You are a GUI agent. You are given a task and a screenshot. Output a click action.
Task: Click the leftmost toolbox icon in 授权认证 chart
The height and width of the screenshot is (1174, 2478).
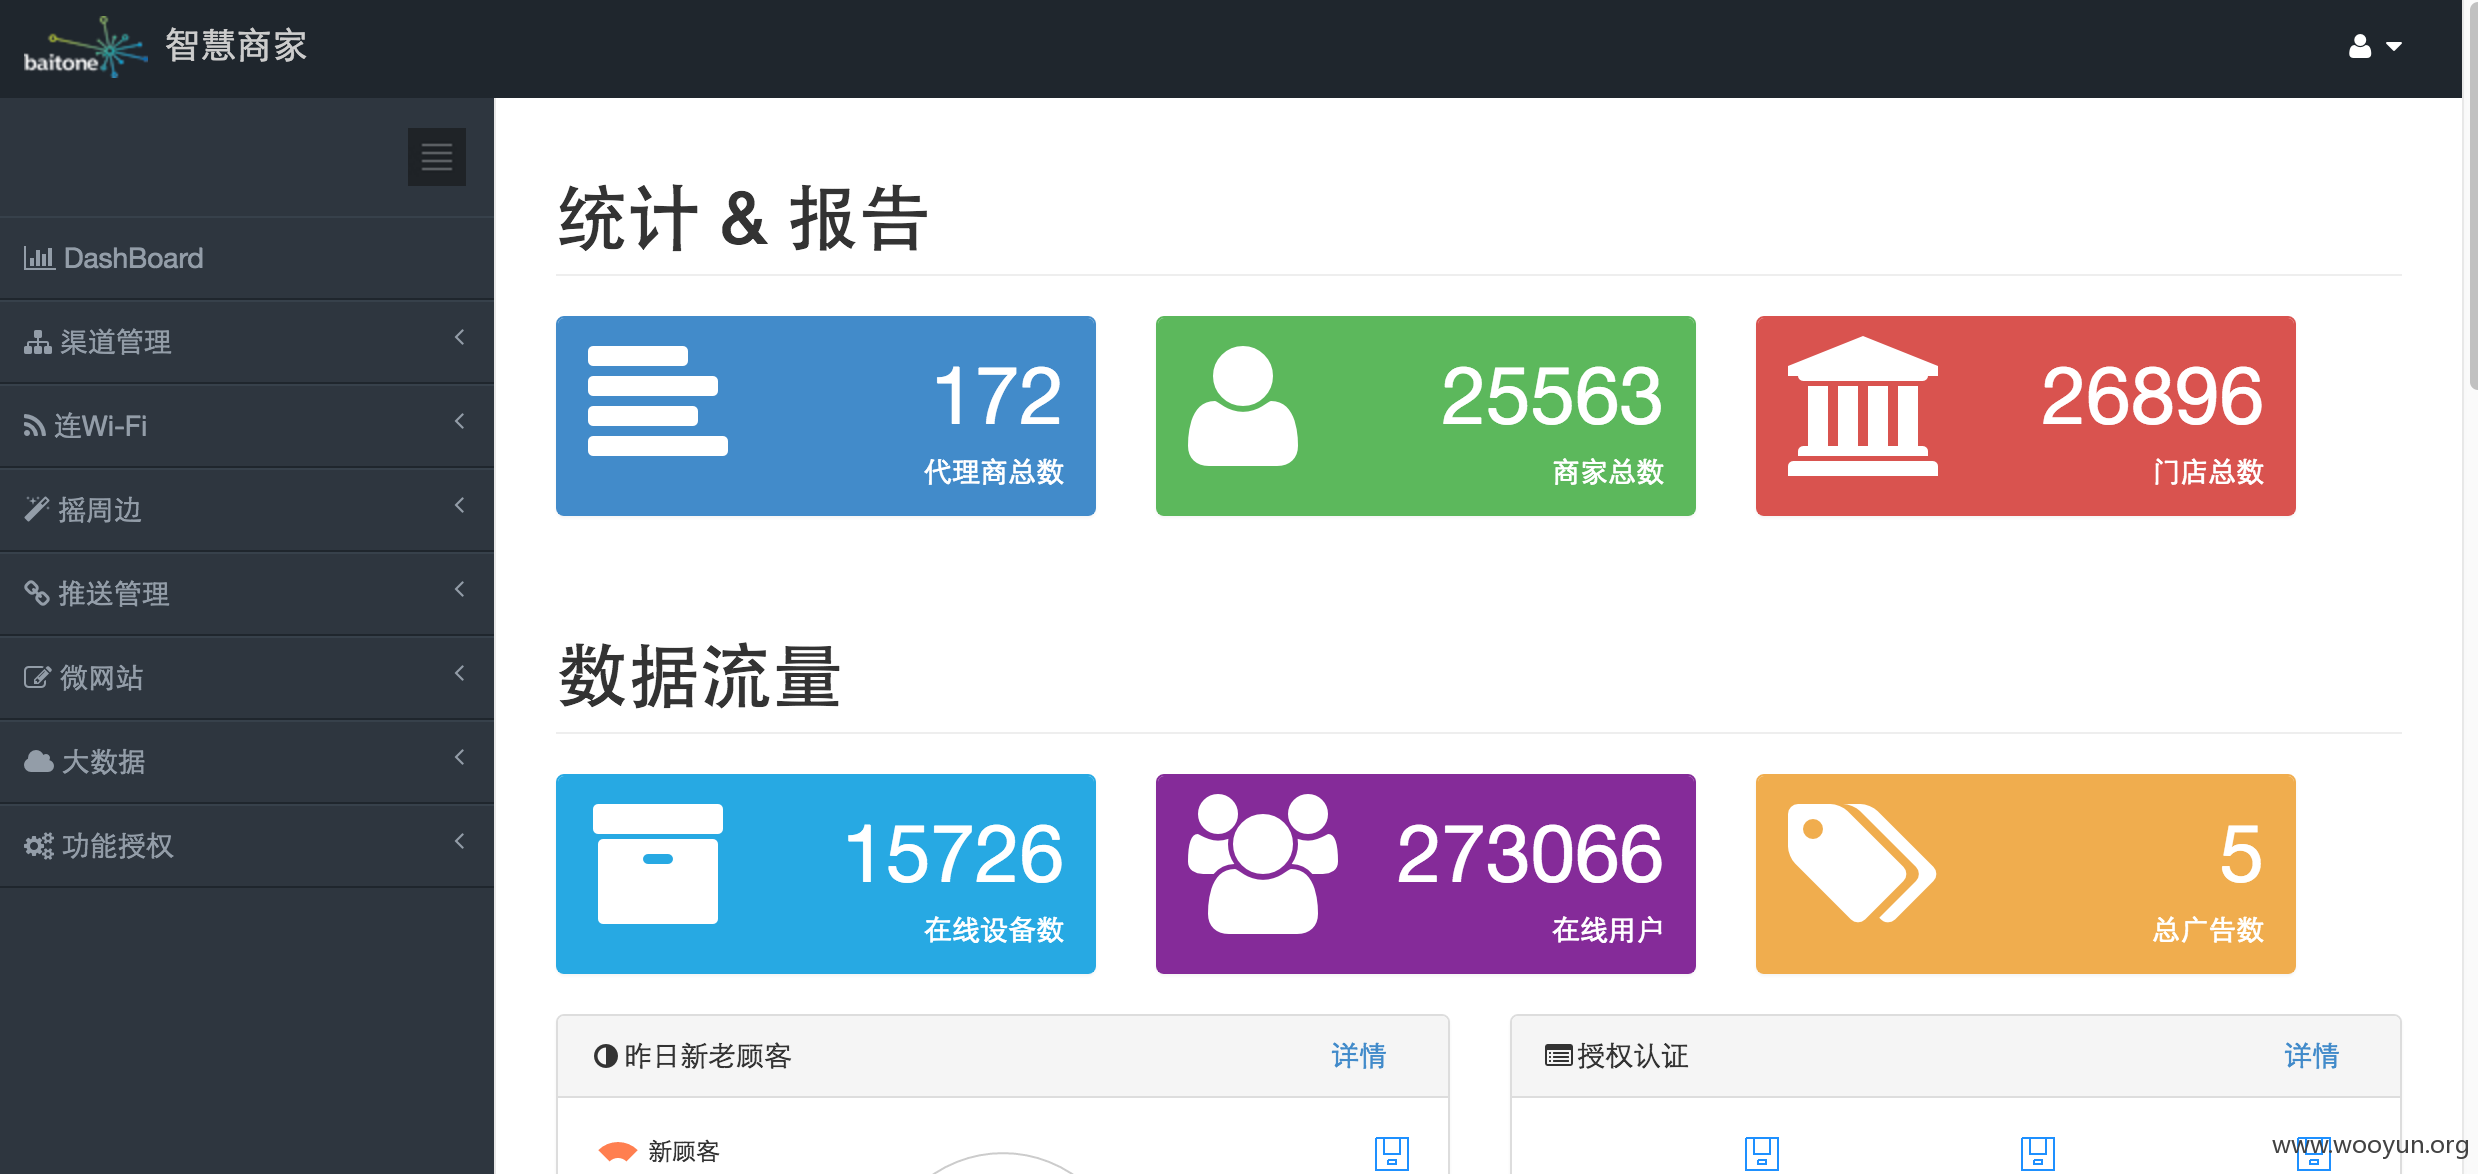[x=1762, y=1153]
